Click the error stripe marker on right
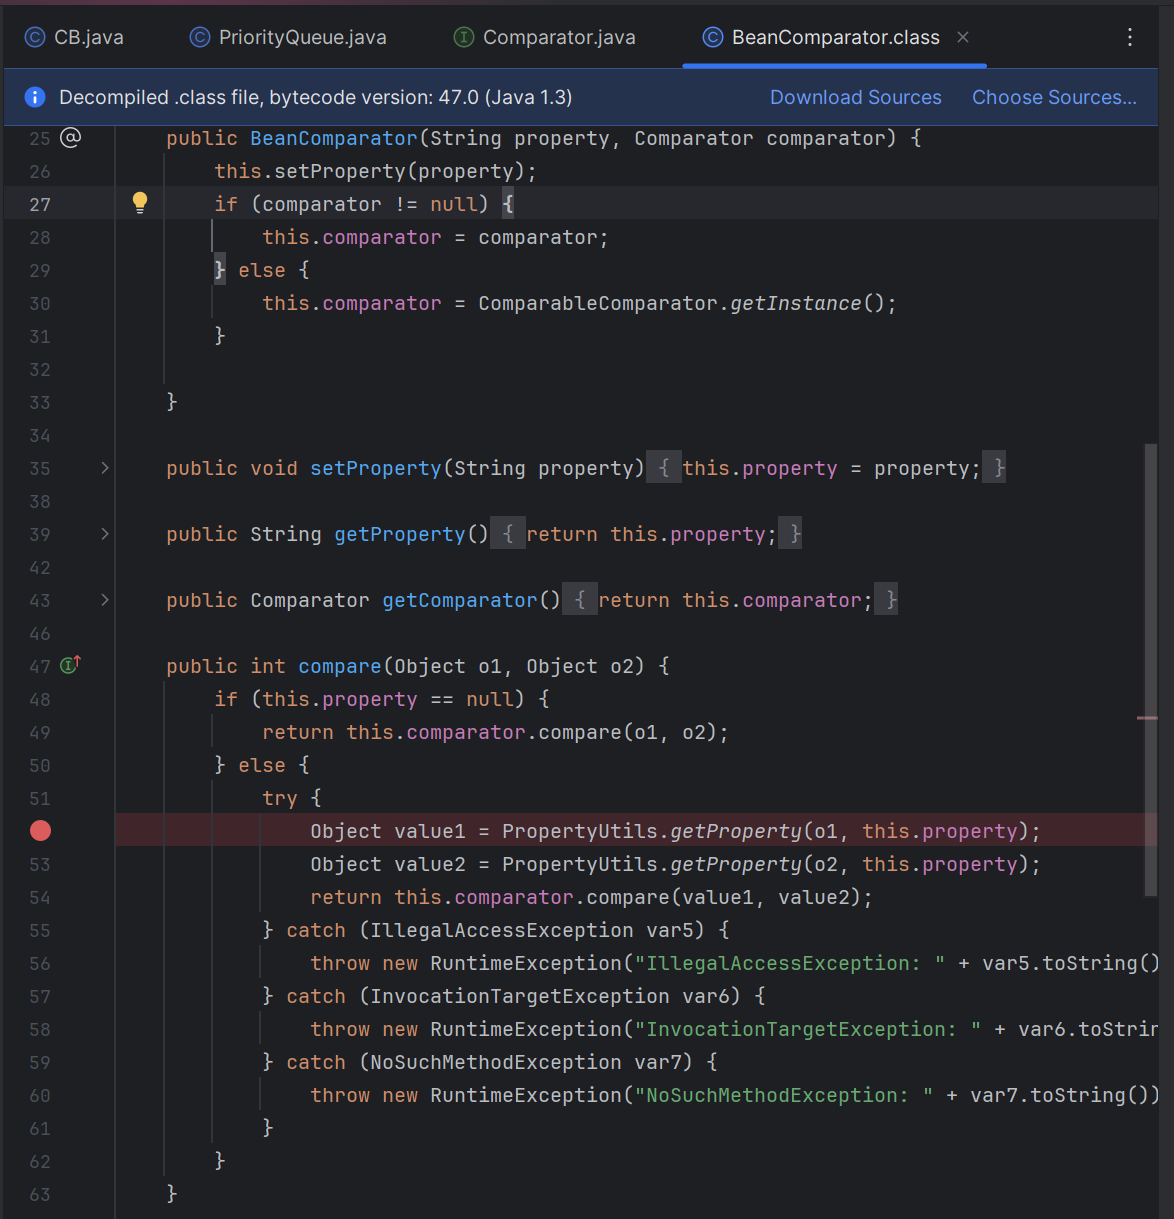This screenshot has width=1174, height=1219. [1147, 718]
